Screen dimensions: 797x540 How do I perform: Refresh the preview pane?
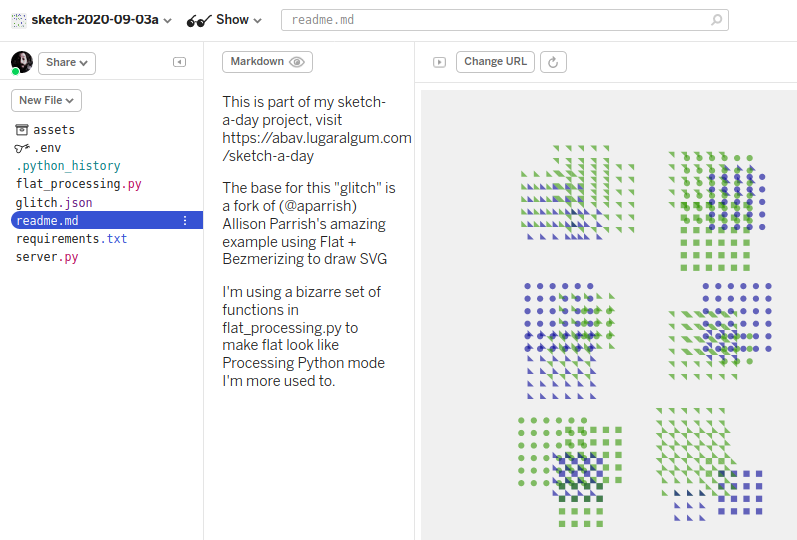click(554, 62)
